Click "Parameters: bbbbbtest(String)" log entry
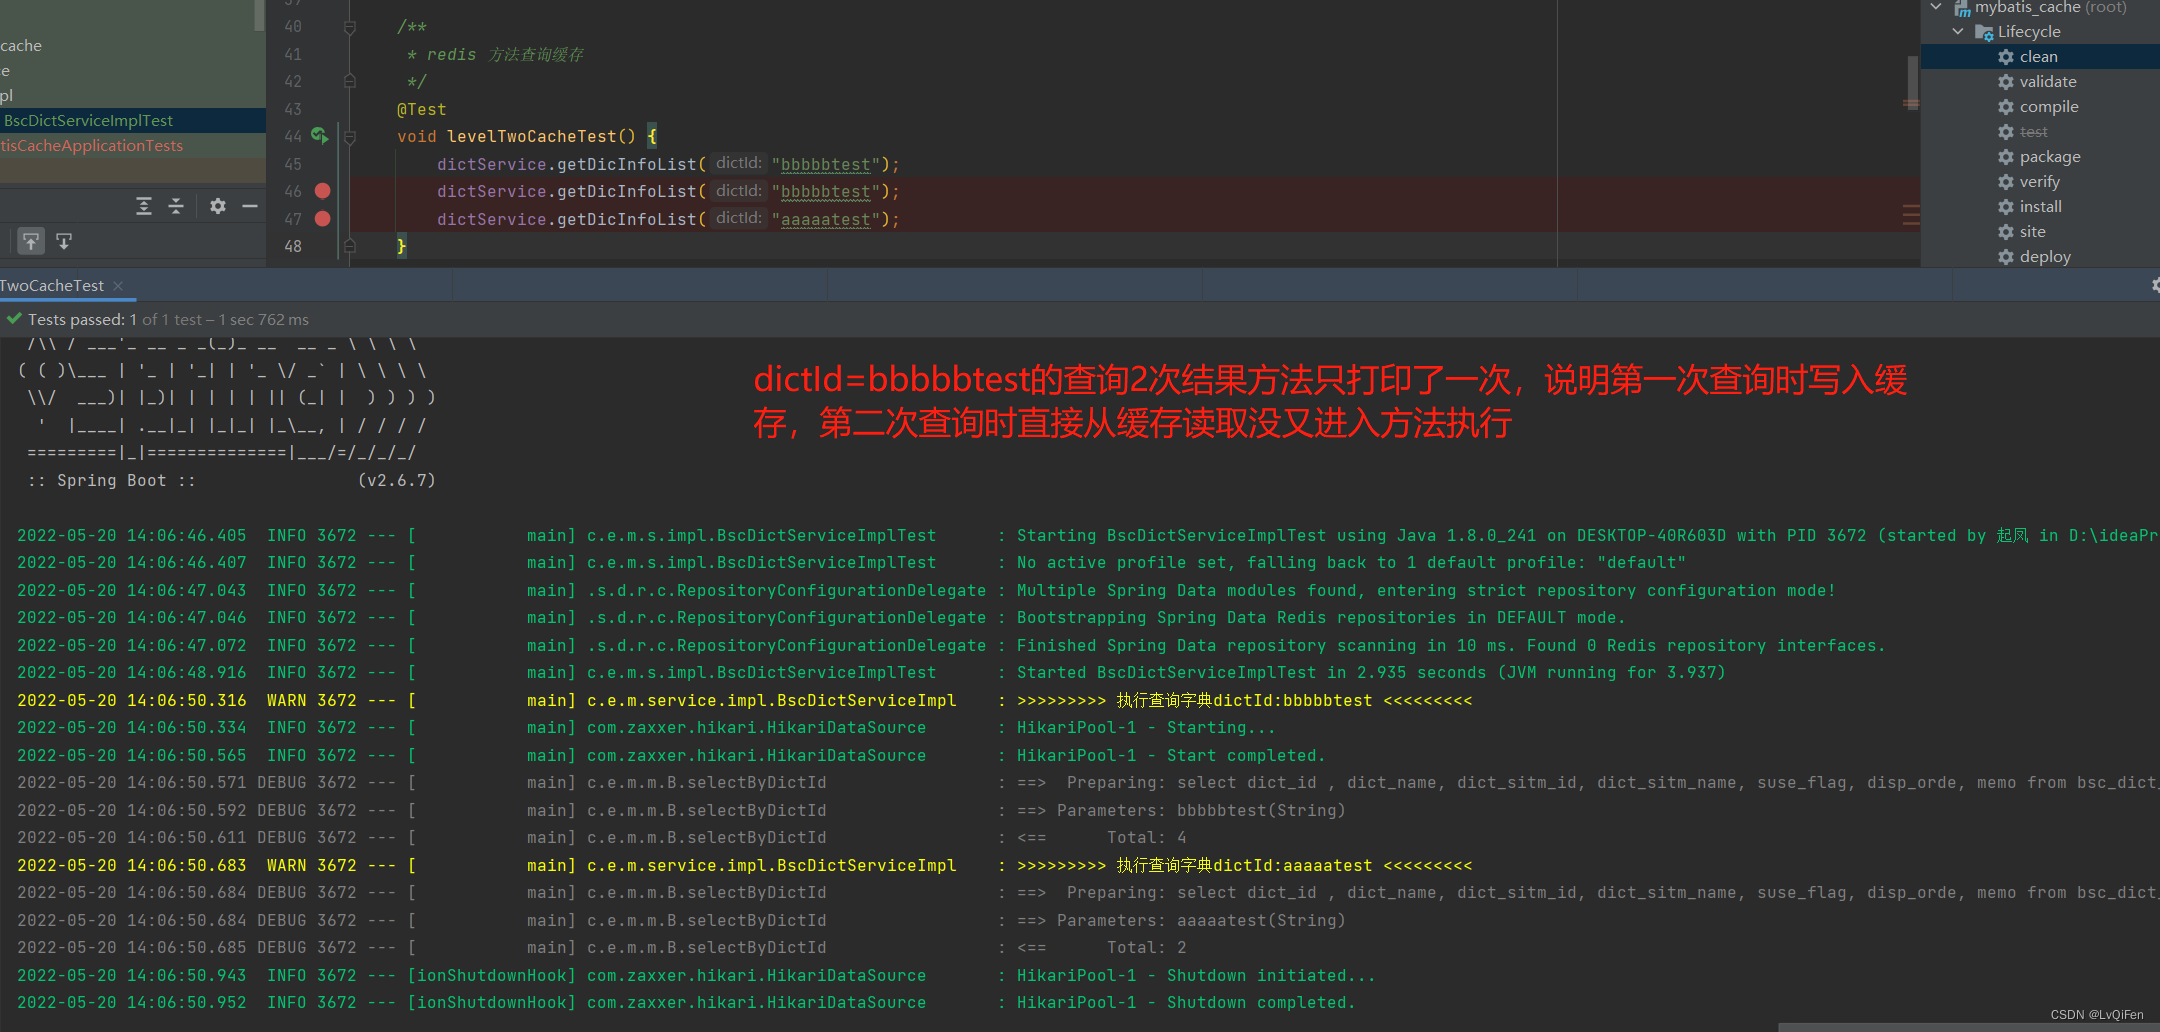This screenshot has width=2160, height=1032. click(1201, 810)
